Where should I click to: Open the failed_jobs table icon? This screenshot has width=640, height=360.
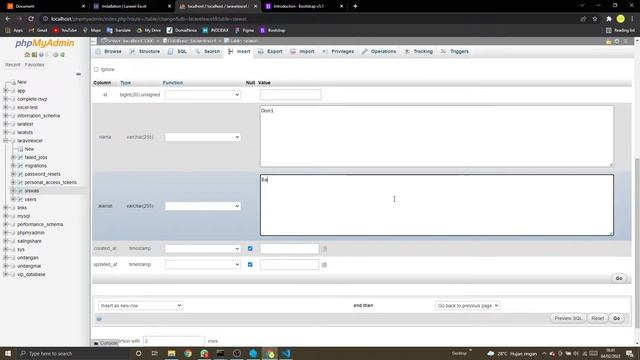tap(20, 157)
